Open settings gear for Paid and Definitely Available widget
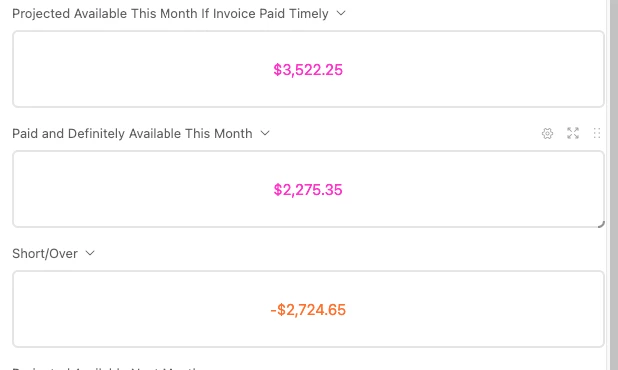Screen dimensions: 618x370 [x=547, y=134]
